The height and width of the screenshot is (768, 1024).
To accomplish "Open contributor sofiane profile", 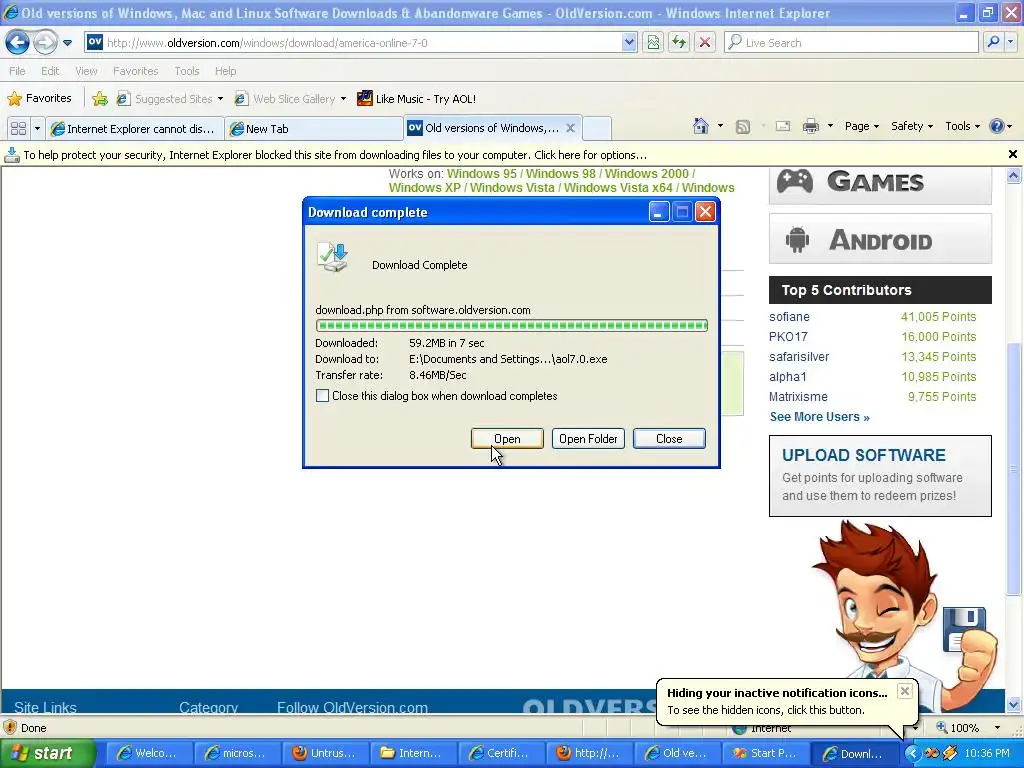I will pyautogui.click(x=789, y=317).
